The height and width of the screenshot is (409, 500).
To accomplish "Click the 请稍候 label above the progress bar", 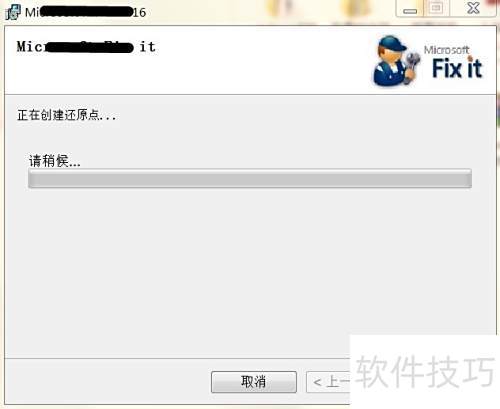I will click(55, 161).
